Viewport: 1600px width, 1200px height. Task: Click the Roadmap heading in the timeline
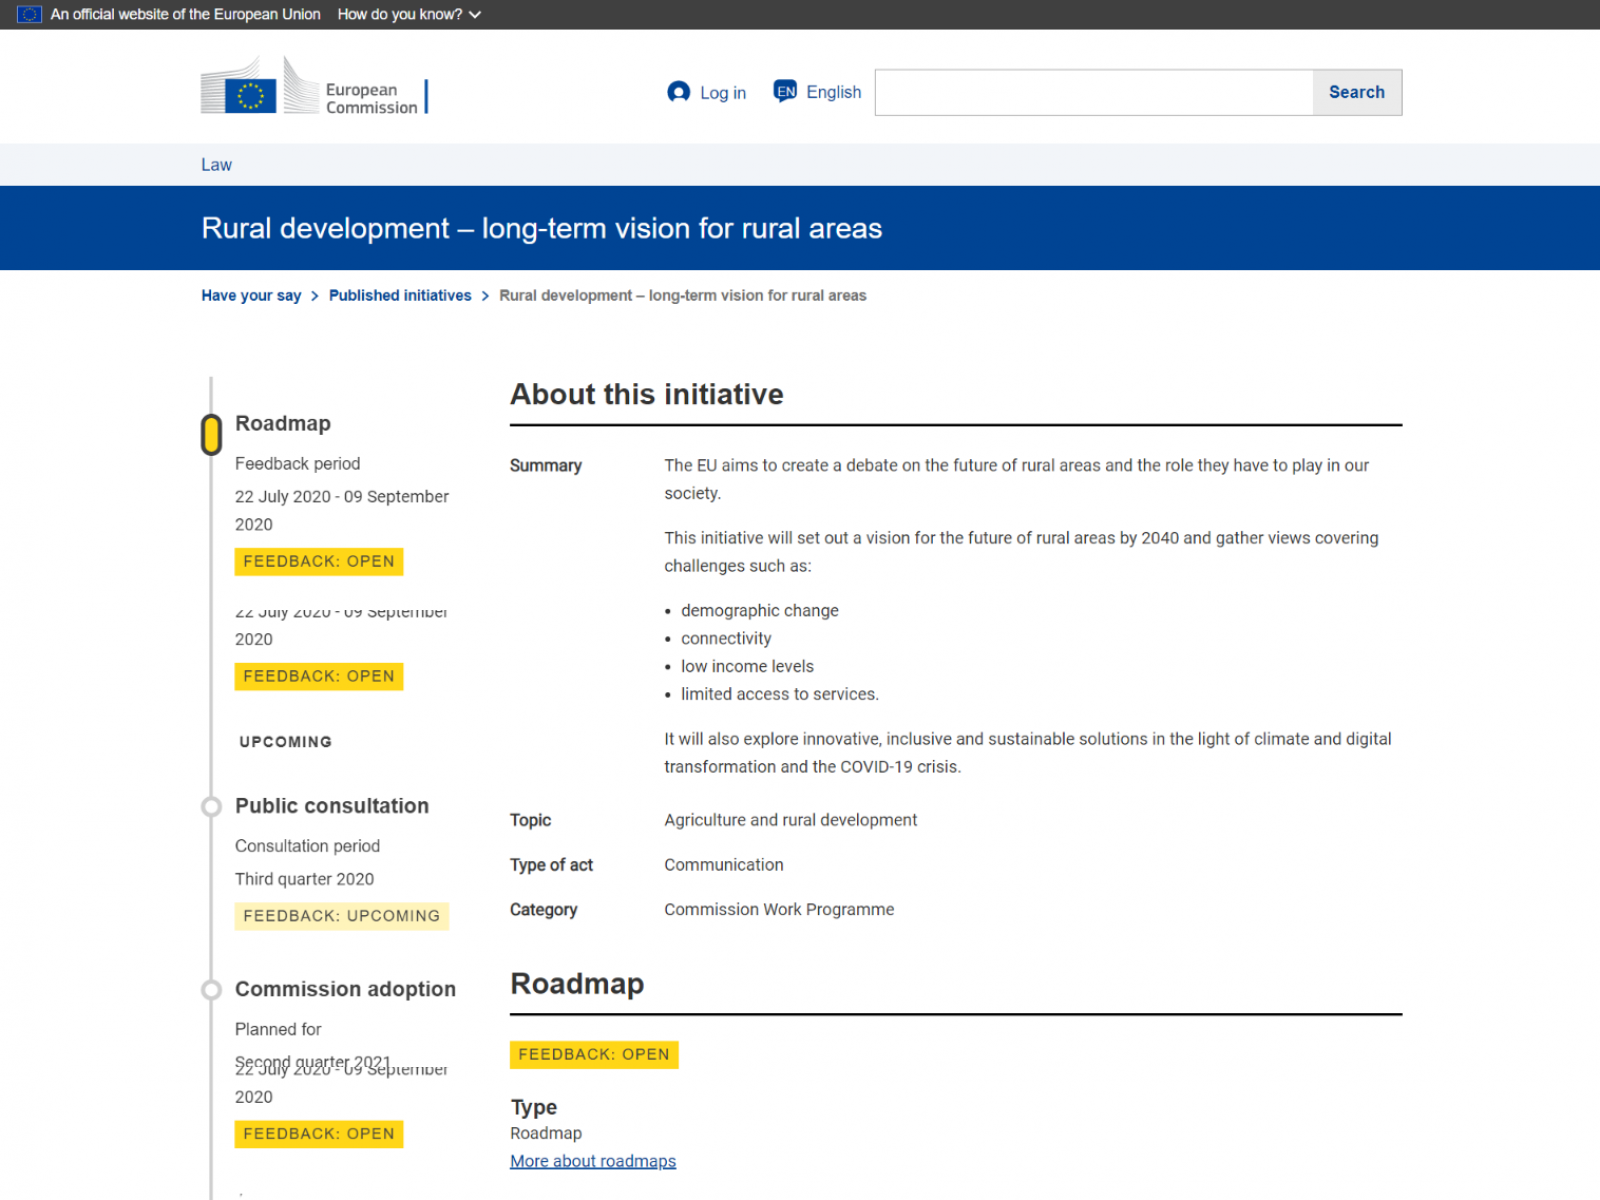tap(283, 423)
